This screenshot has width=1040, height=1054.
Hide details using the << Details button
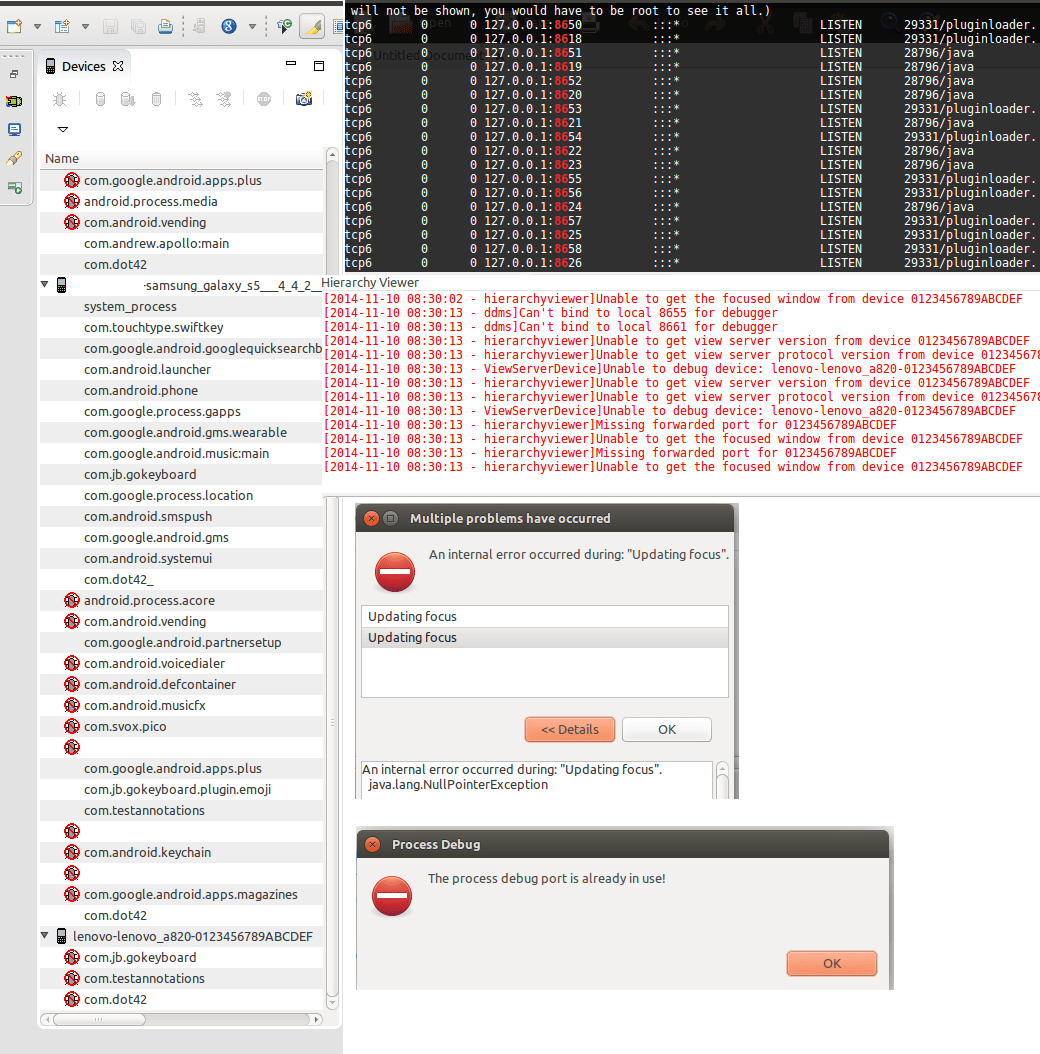(569, 729)
